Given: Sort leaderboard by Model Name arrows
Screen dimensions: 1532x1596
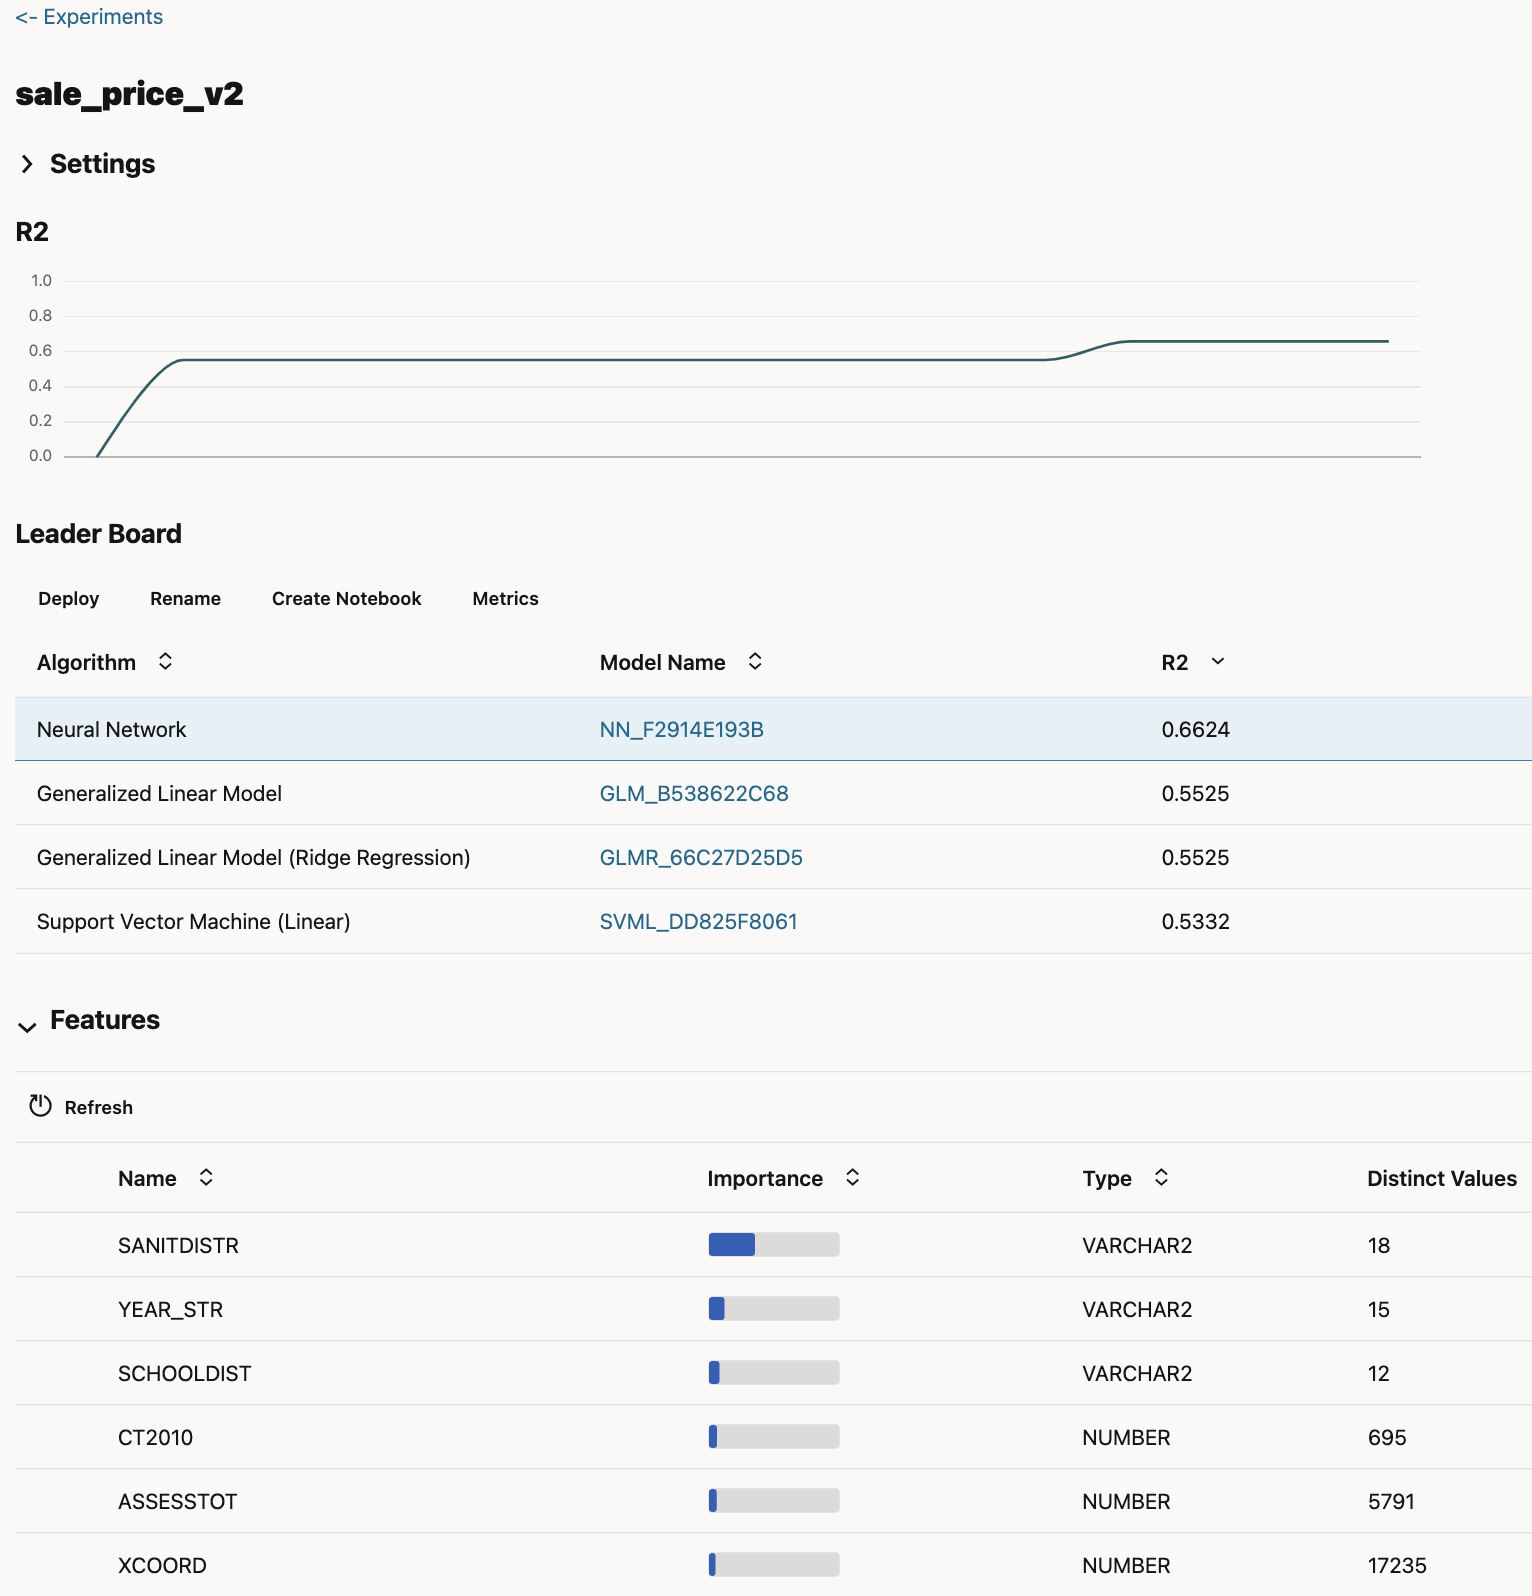Looking at the screenshot, I should [755, 662].
